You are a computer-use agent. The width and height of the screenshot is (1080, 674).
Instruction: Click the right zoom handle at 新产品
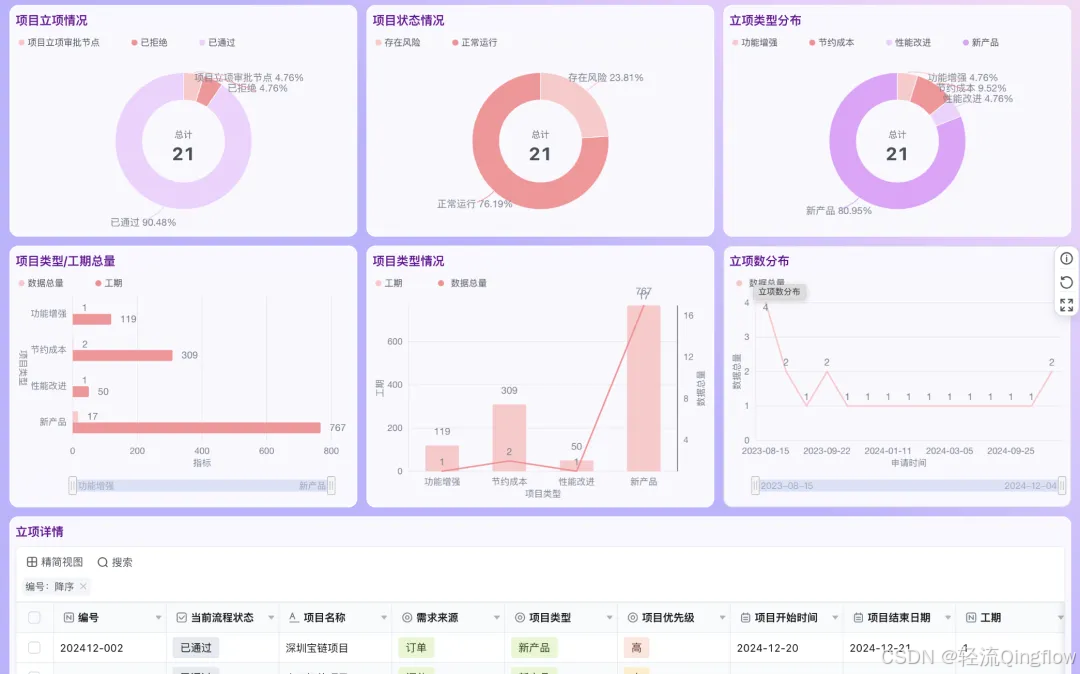point(331,485)
